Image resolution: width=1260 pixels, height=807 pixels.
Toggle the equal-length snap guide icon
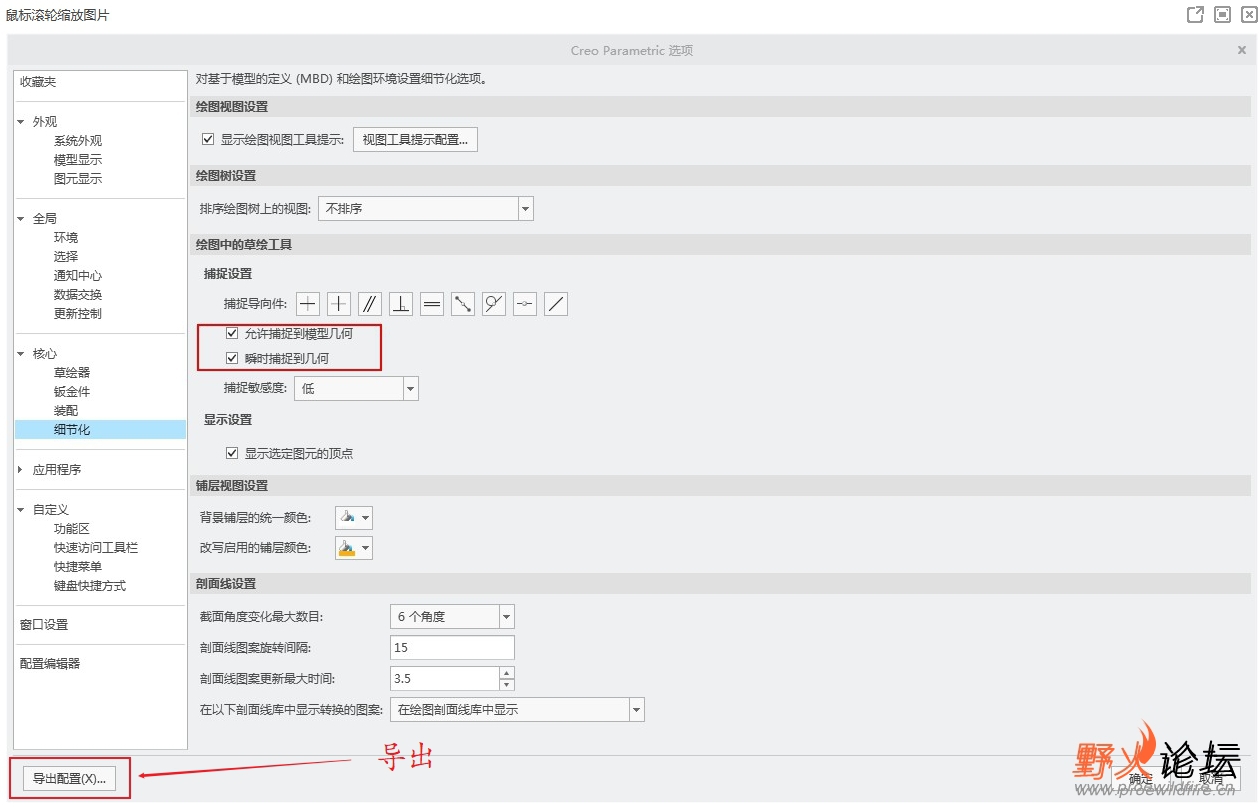click(432, 304)
